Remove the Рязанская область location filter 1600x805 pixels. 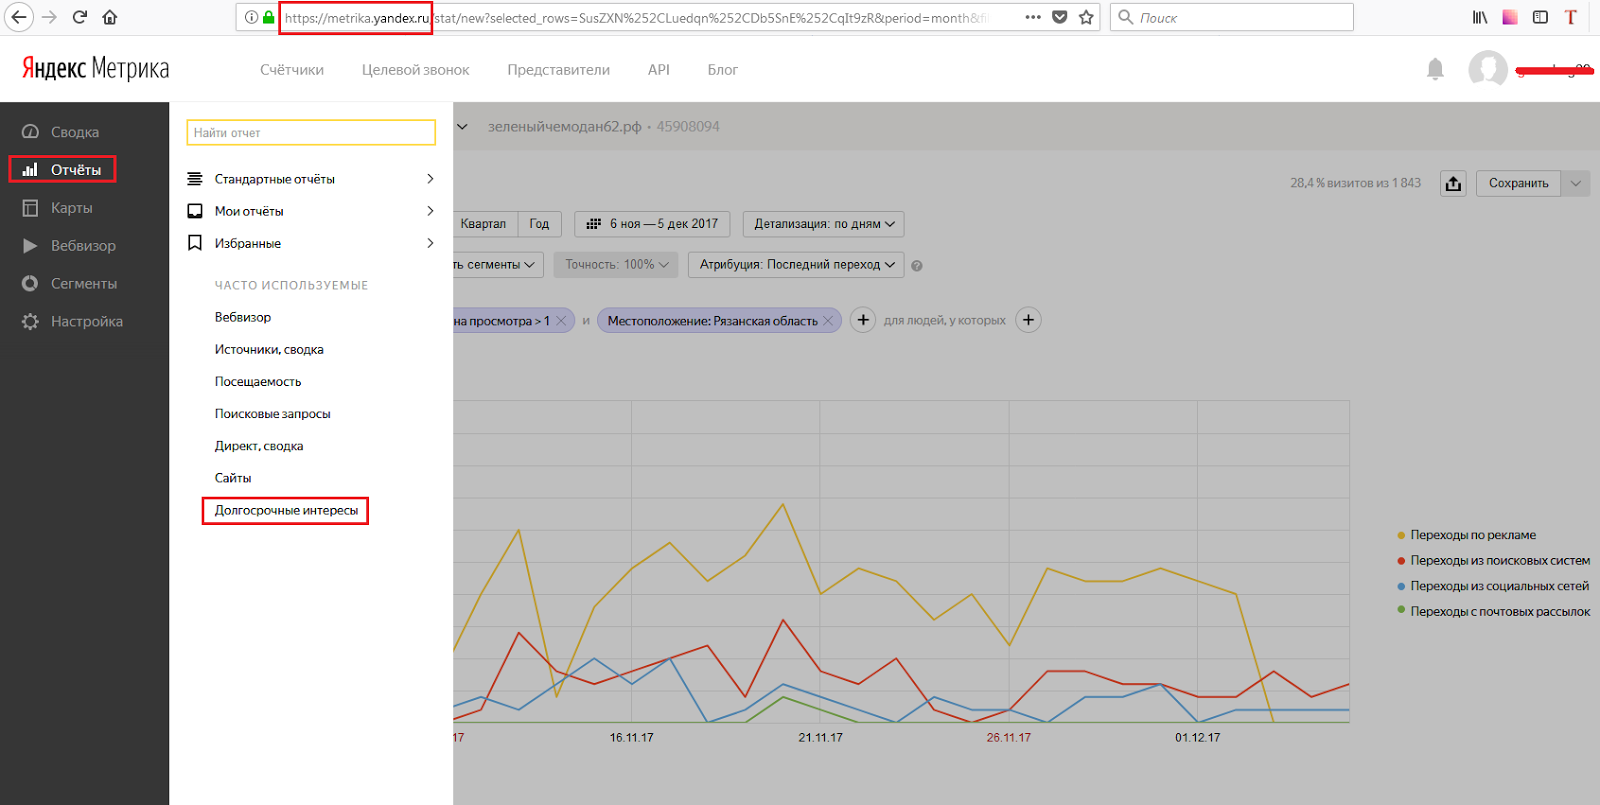coord(828,321)
